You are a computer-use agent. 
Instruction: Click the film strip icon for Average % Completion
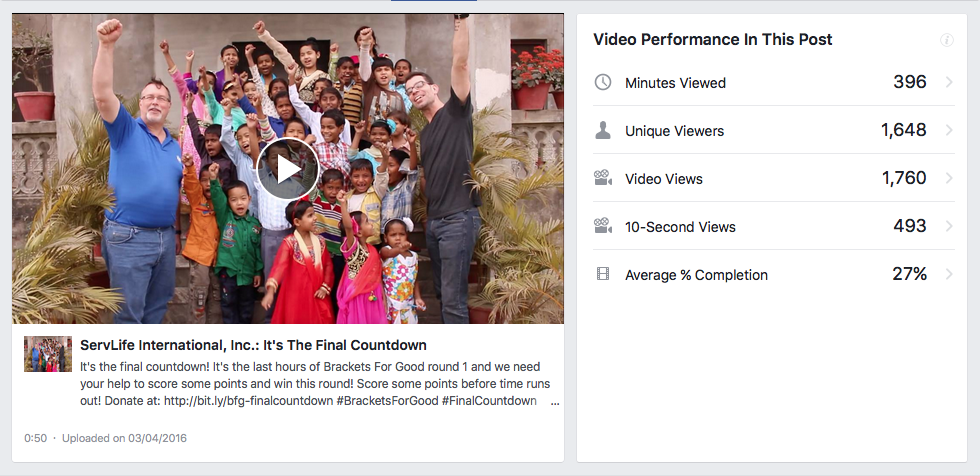tap(603, 274)
